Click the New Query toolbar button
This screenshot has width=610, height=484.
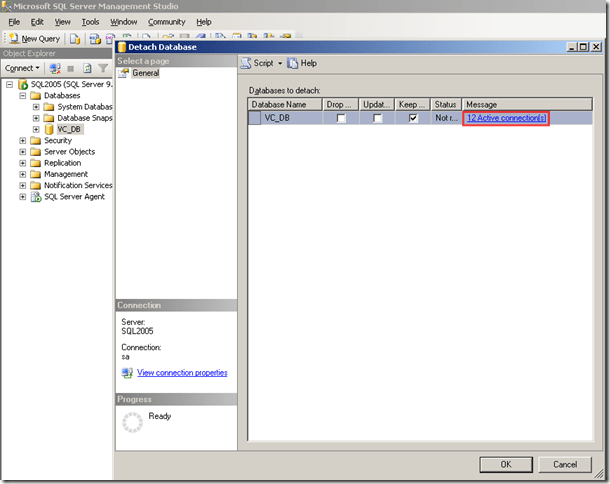coord(34,38)
